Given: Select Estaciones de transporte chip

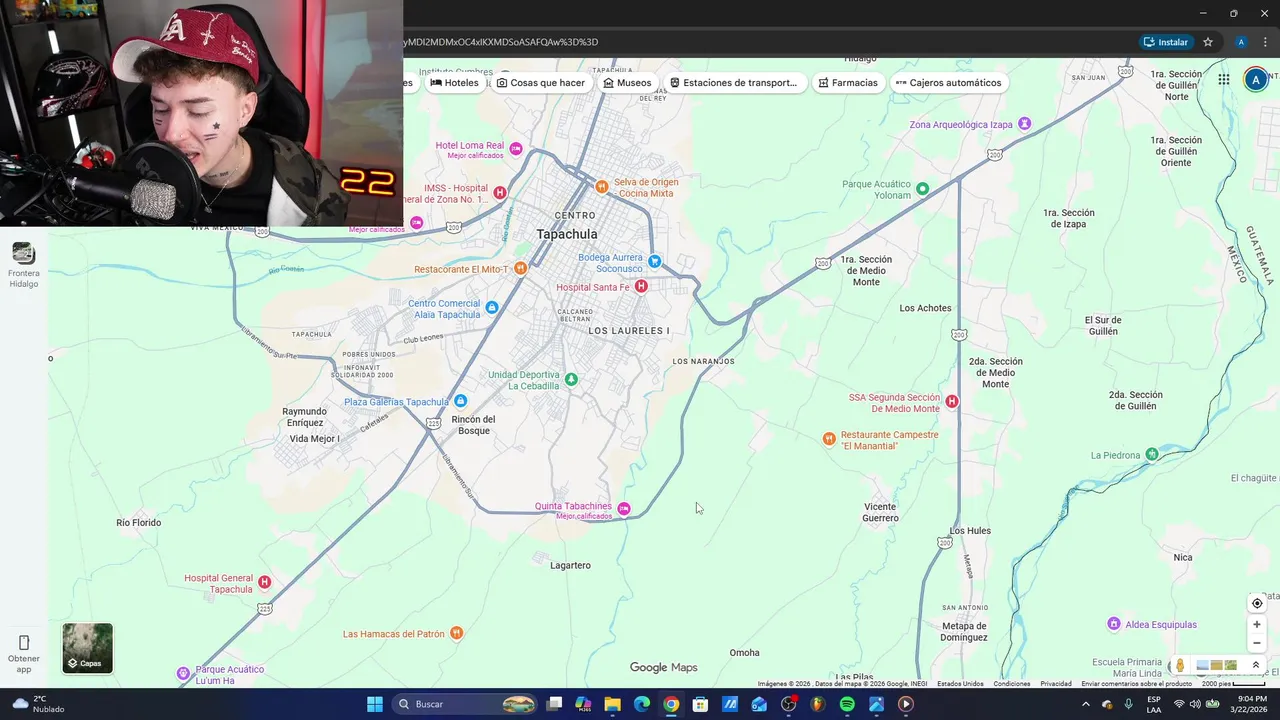Looking at the screenshot, I should coord(733,83).
